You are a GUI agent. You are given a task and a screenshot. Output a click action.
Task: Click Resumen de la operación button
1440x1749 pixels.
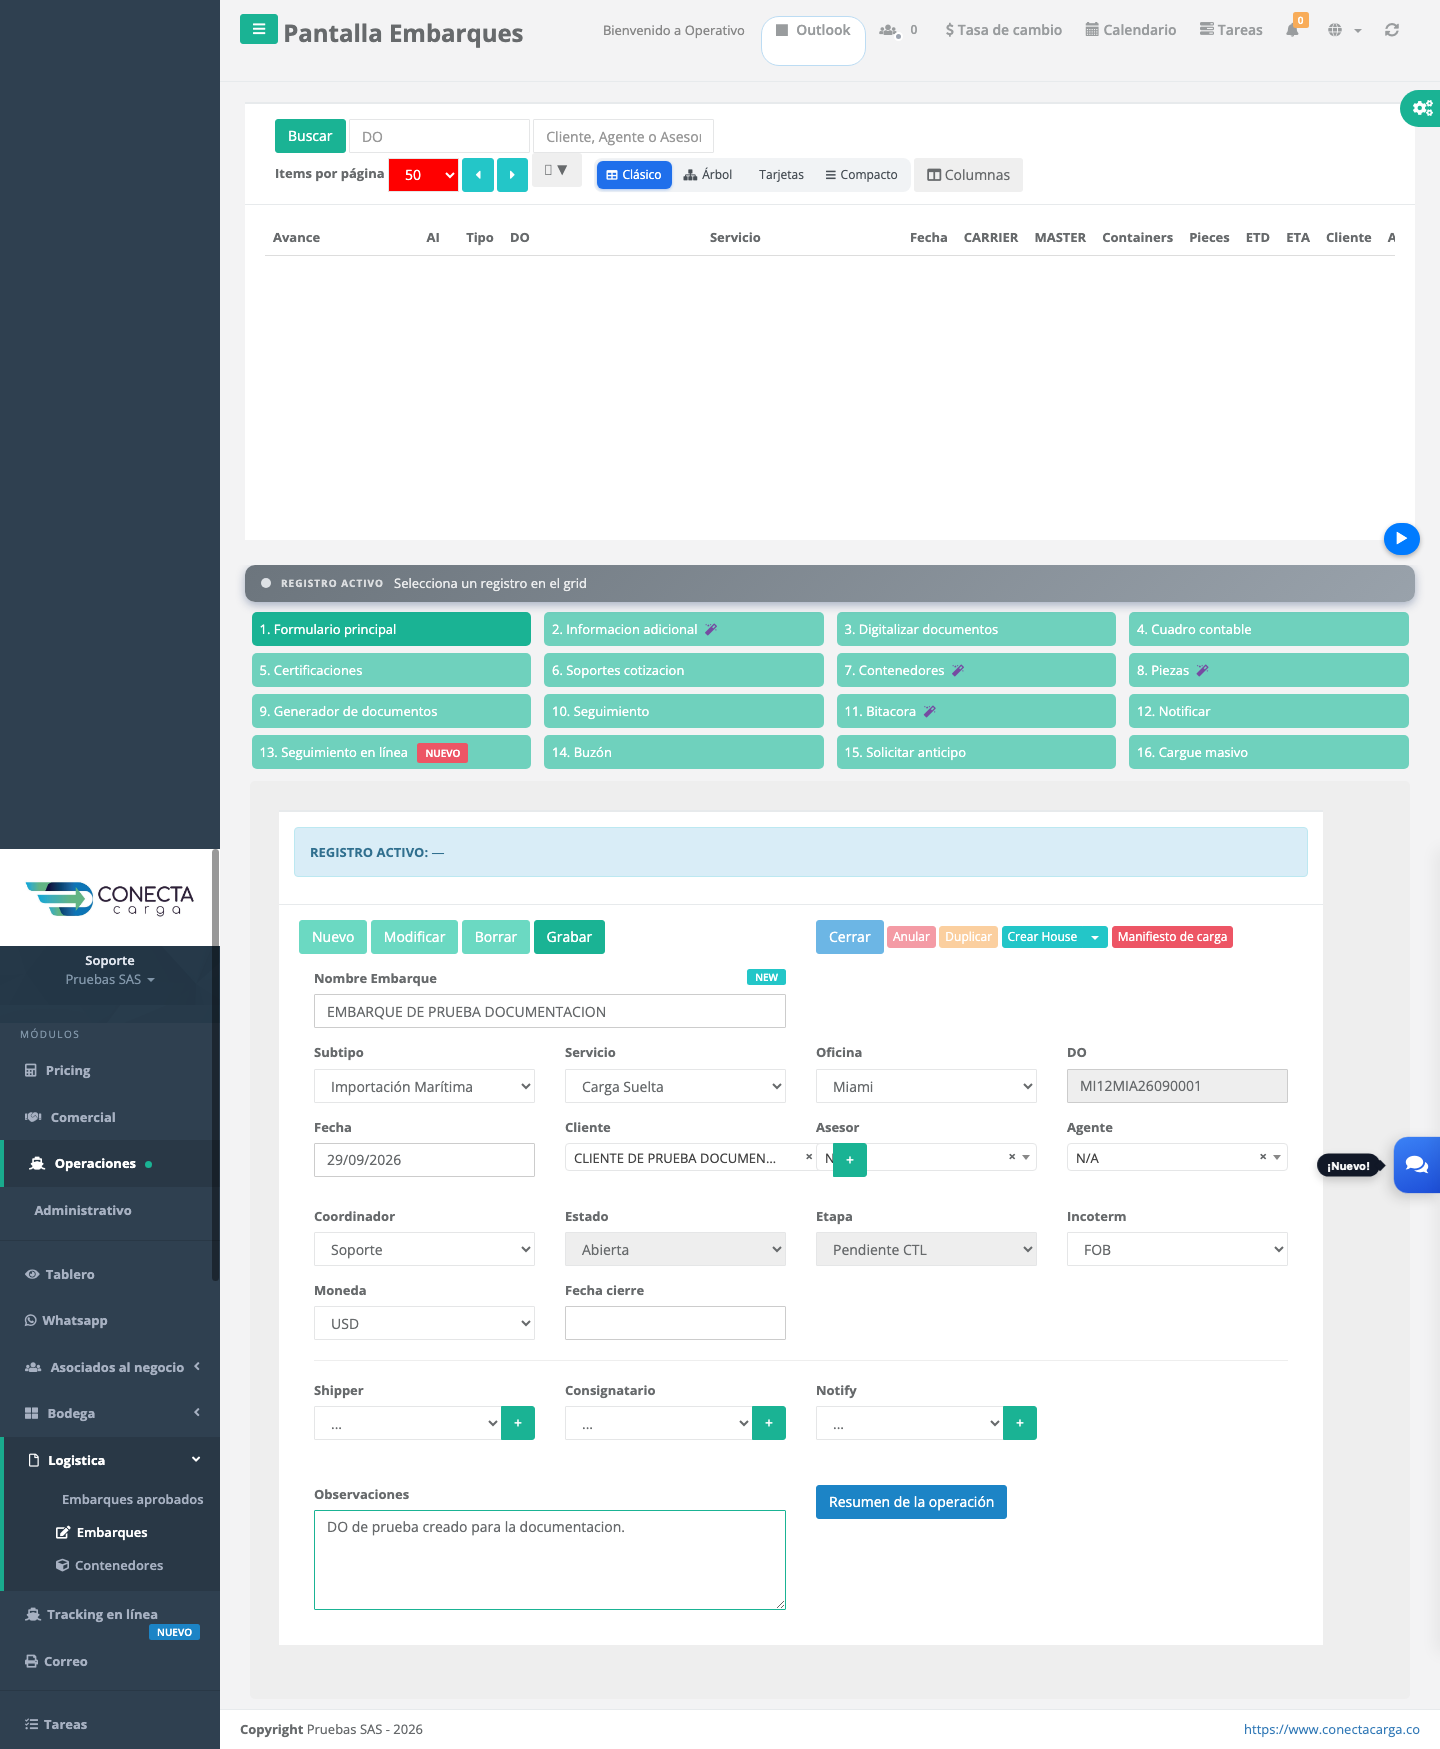911,1502
